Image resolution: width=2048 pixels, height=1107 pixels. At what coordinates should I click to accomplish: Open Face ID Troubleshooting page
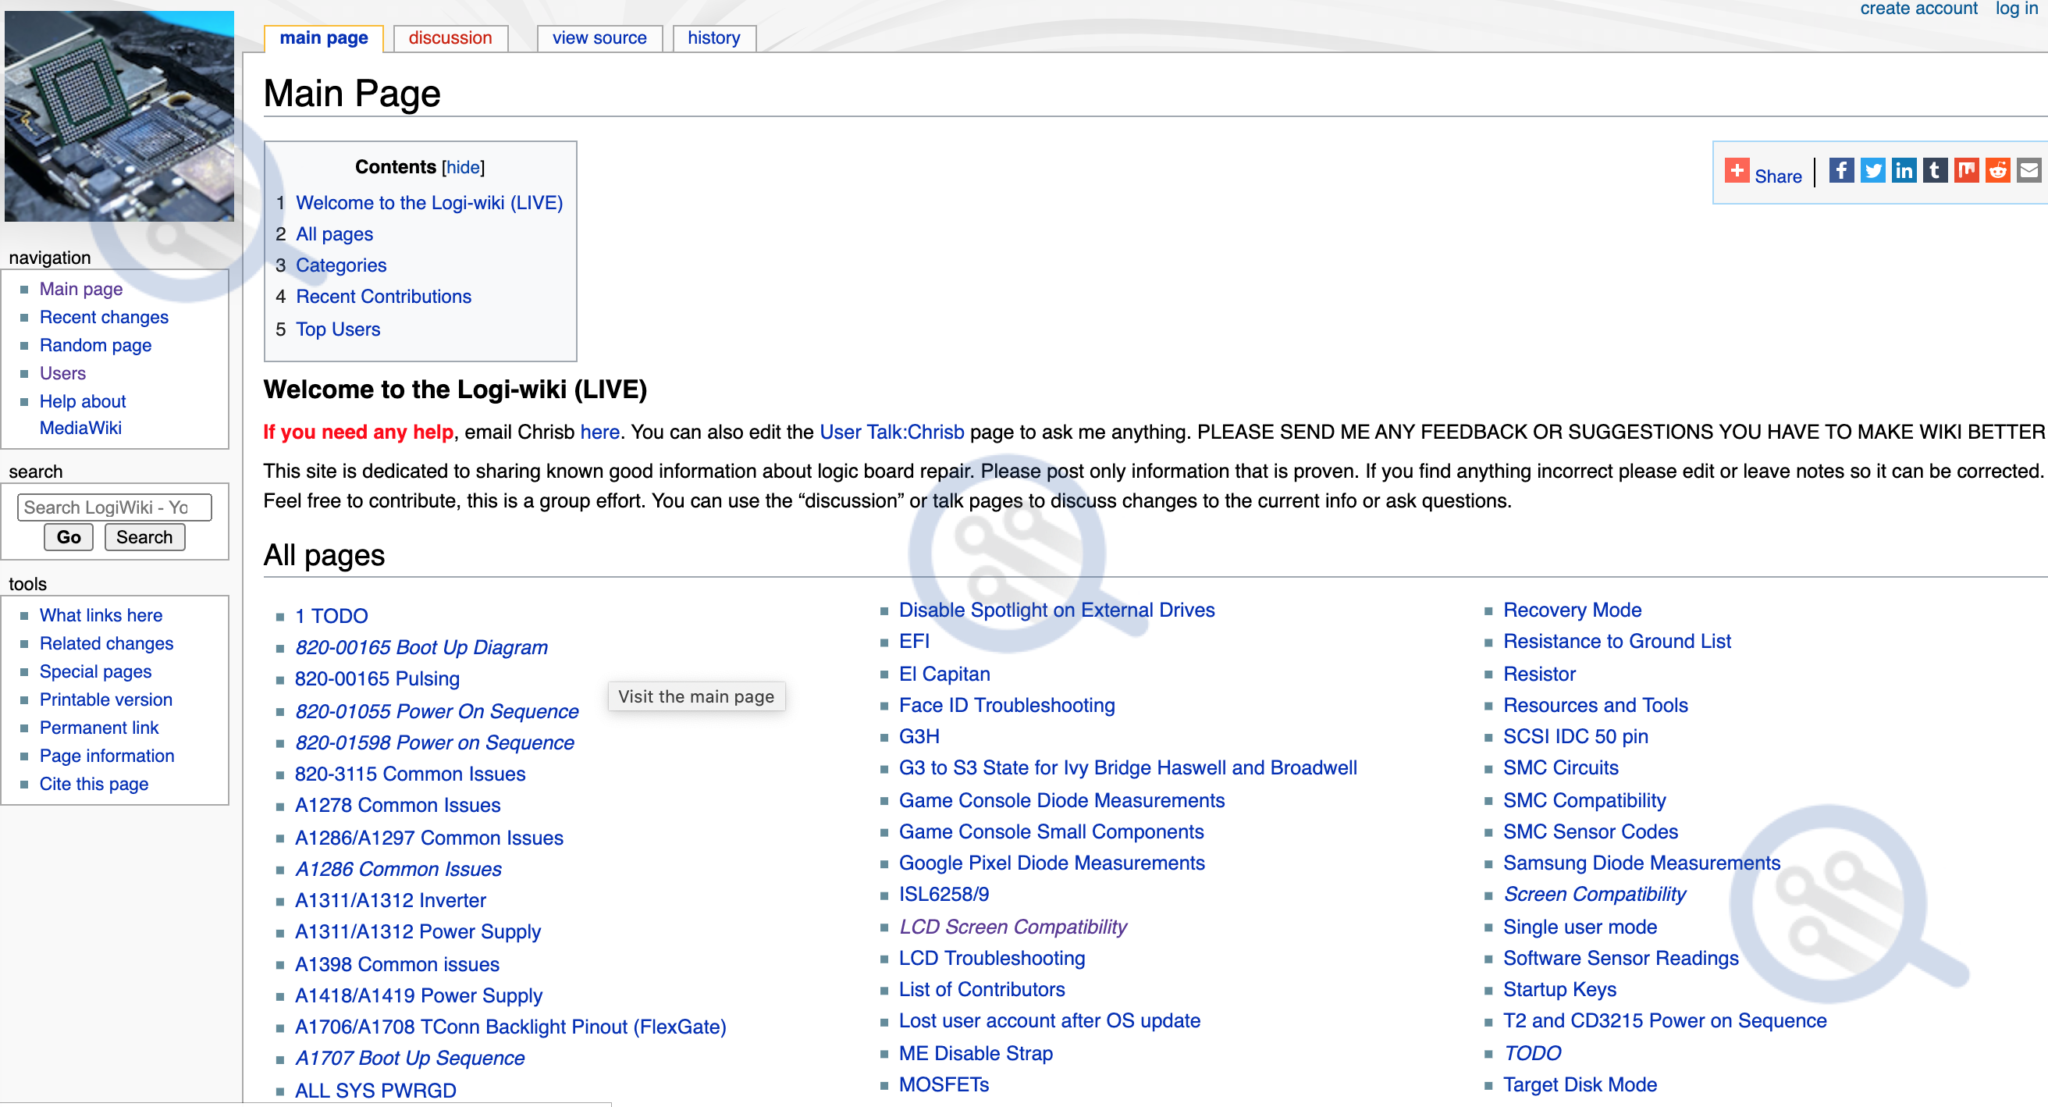click(1006, 705)
